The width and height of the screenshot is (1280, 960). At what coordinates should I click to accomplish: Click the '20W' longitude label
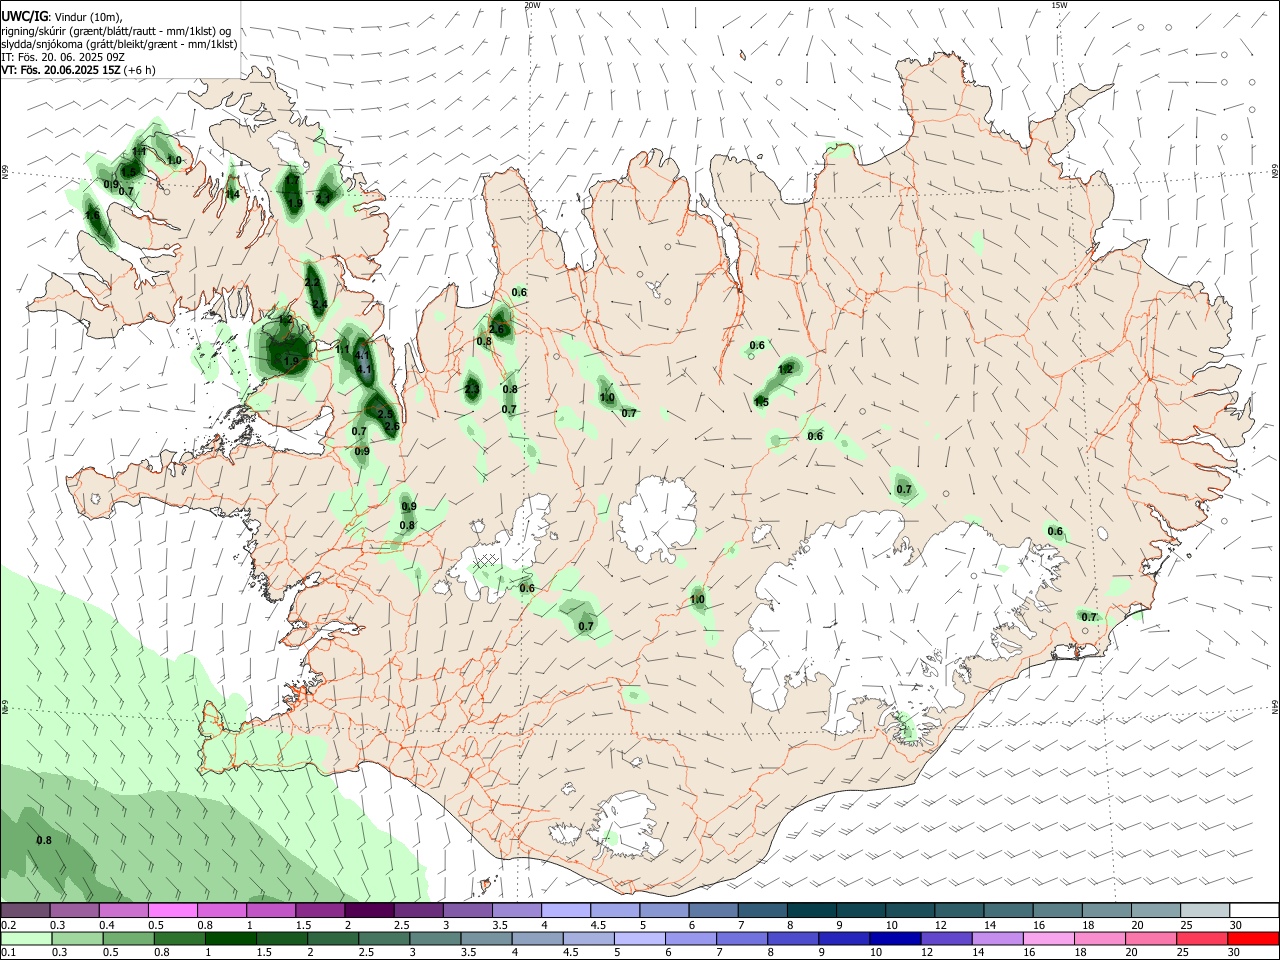[x=532, y=5]
